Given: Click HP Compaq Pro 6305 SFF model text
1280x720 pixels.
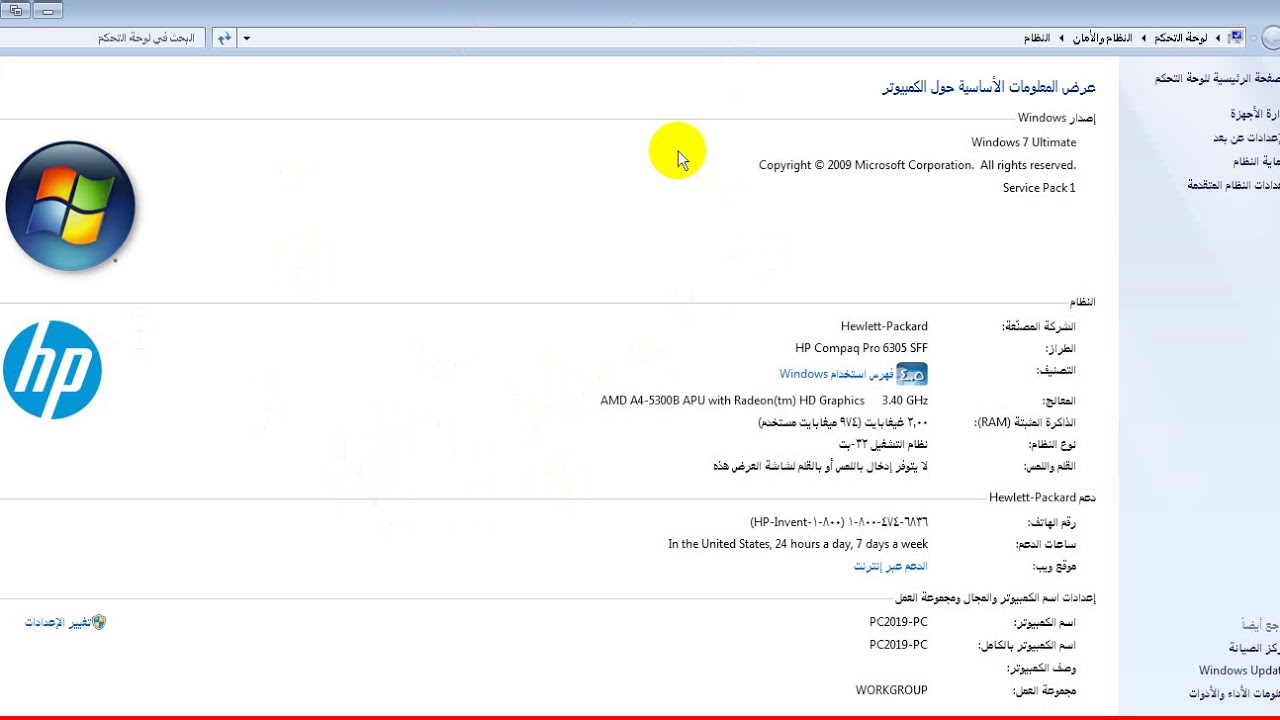Looking at the screenshot, I should (861, 349).
